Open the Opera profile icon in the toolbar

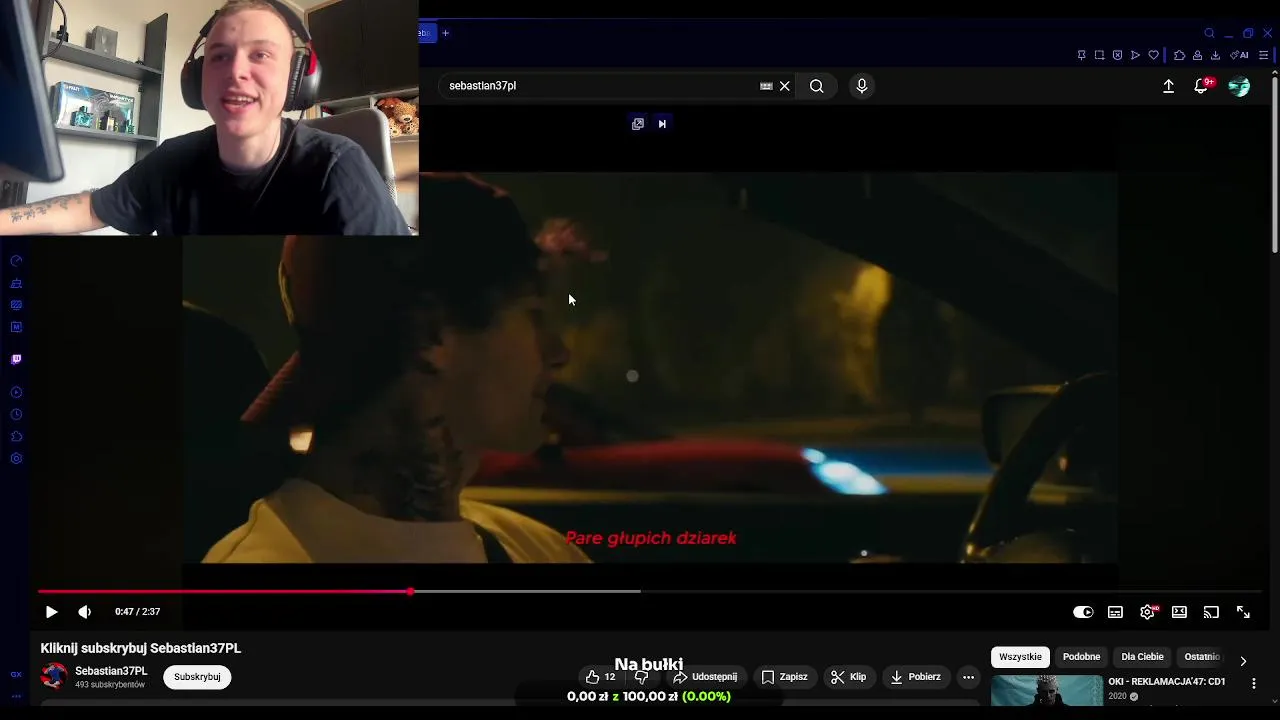(x=1197, y=55)
